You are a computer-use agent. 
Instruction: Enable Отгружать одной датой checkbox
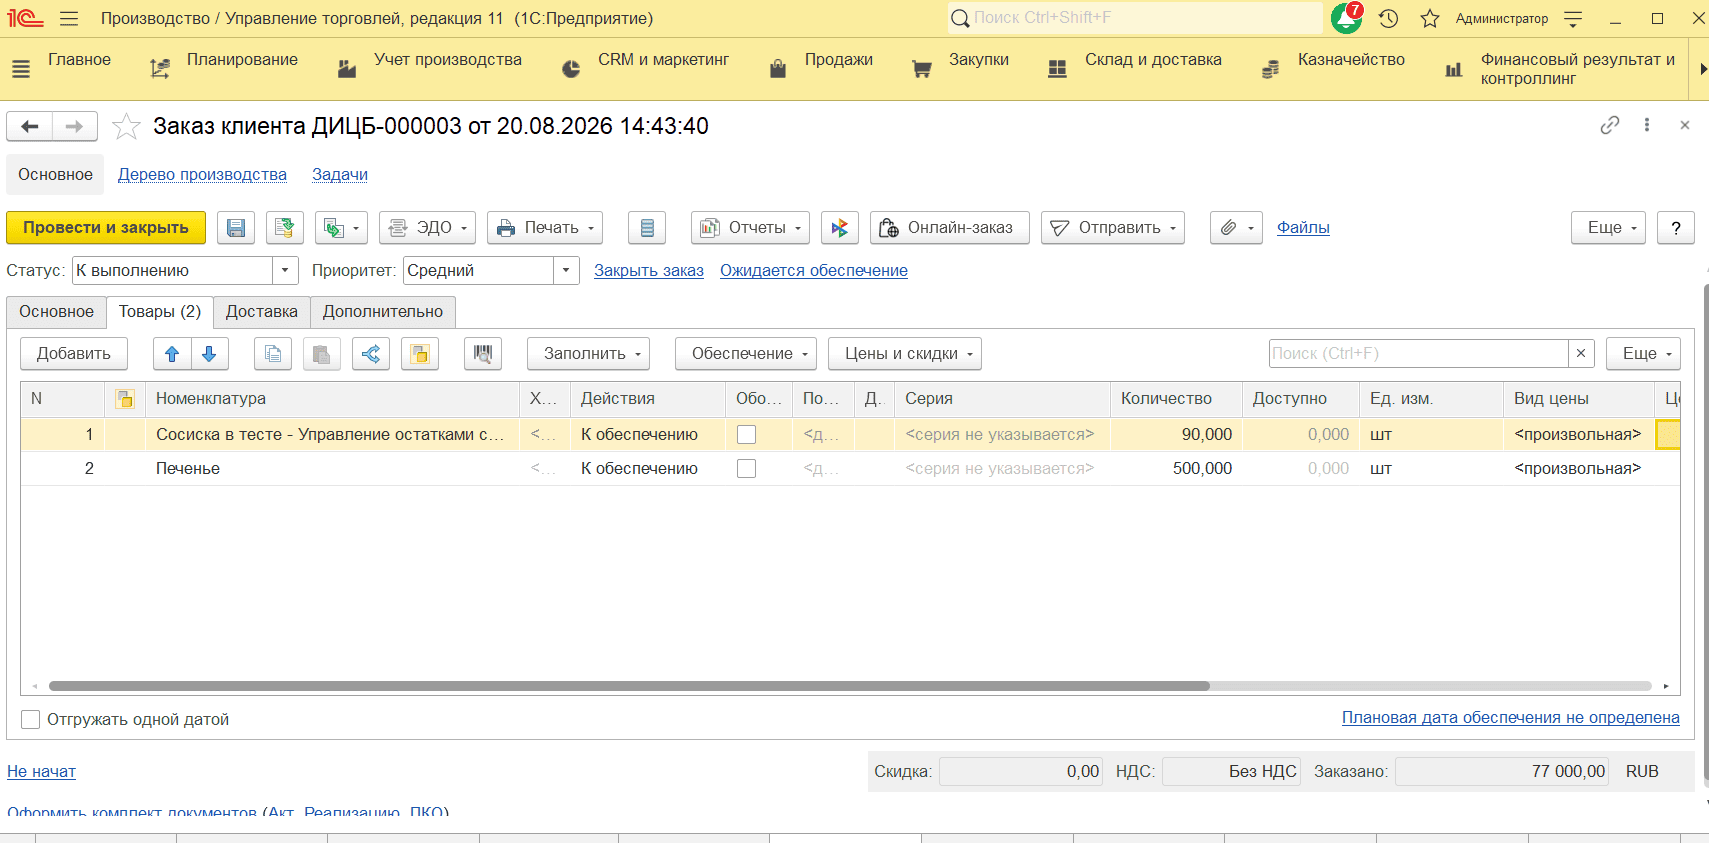[31, 720]
